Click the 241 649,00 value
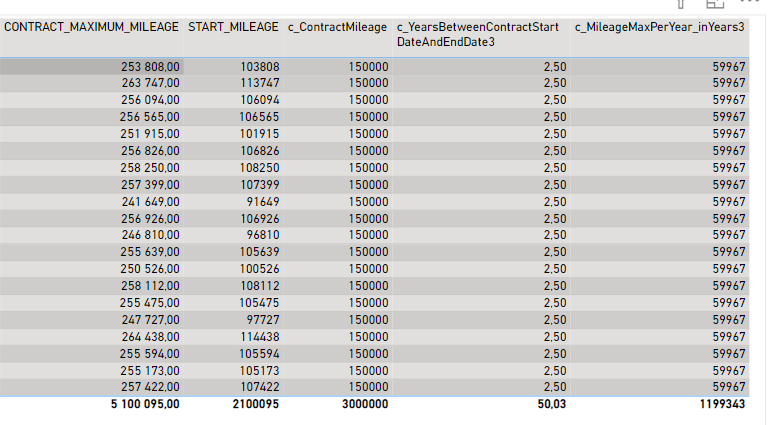 pyautogui.click(x=151, y=202)
